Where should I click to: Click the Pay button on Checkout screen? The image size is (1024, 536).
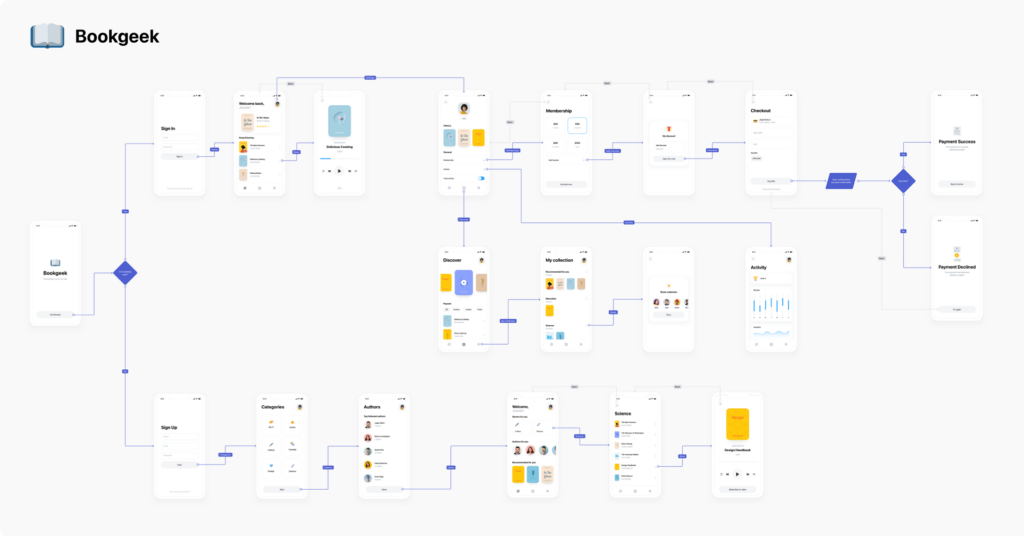pyautogui.click(x=772, y=181)
